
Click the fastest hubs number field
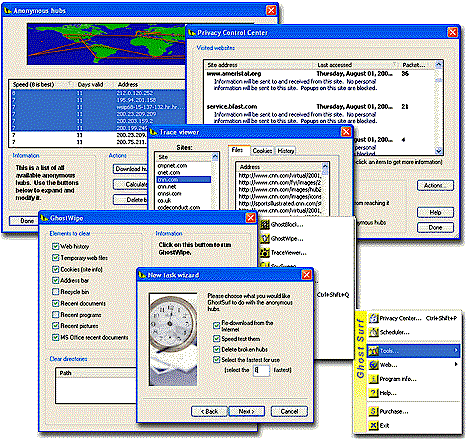coord(261,370)
